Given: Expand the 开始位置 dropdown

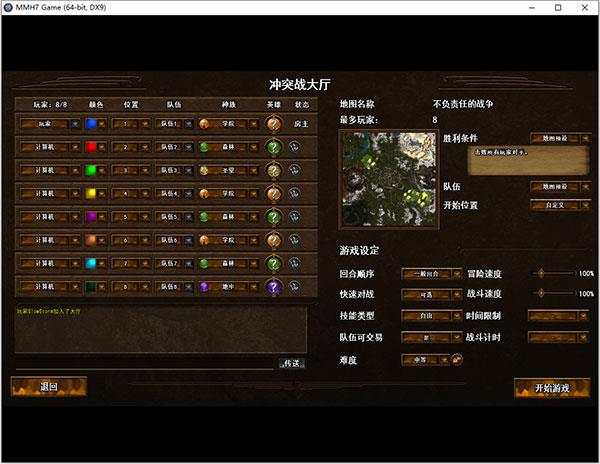Looking at the screenshot, I should 561,205.
